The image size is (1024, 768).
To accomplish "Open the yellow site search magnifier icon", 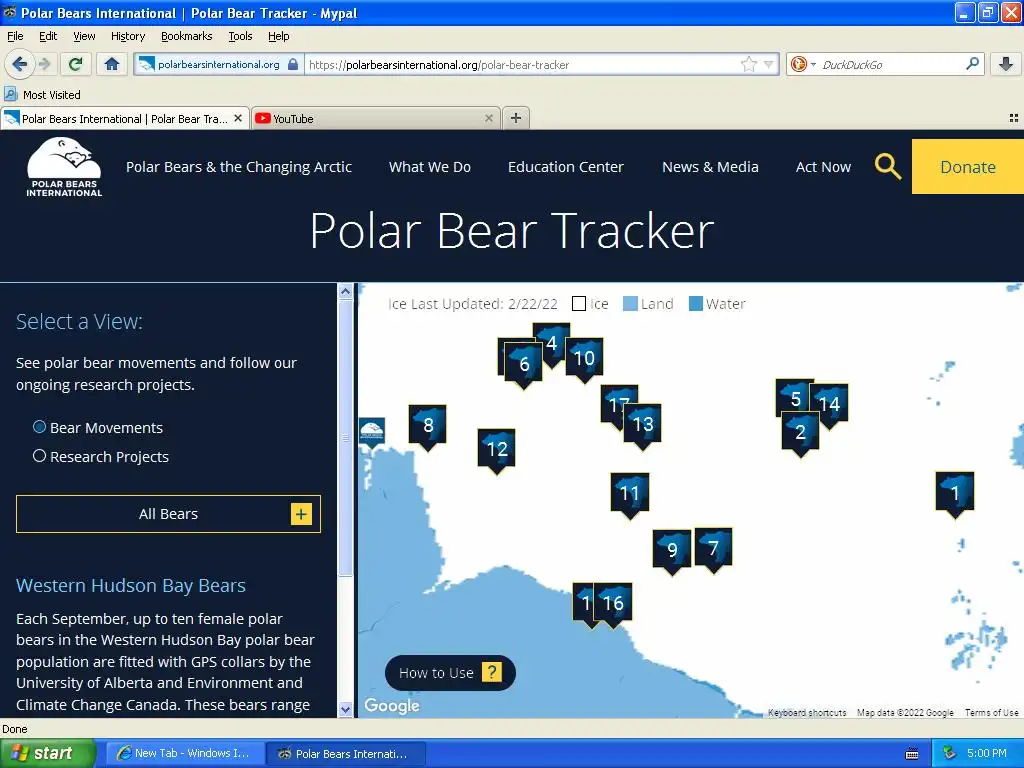I will [888, 167].
